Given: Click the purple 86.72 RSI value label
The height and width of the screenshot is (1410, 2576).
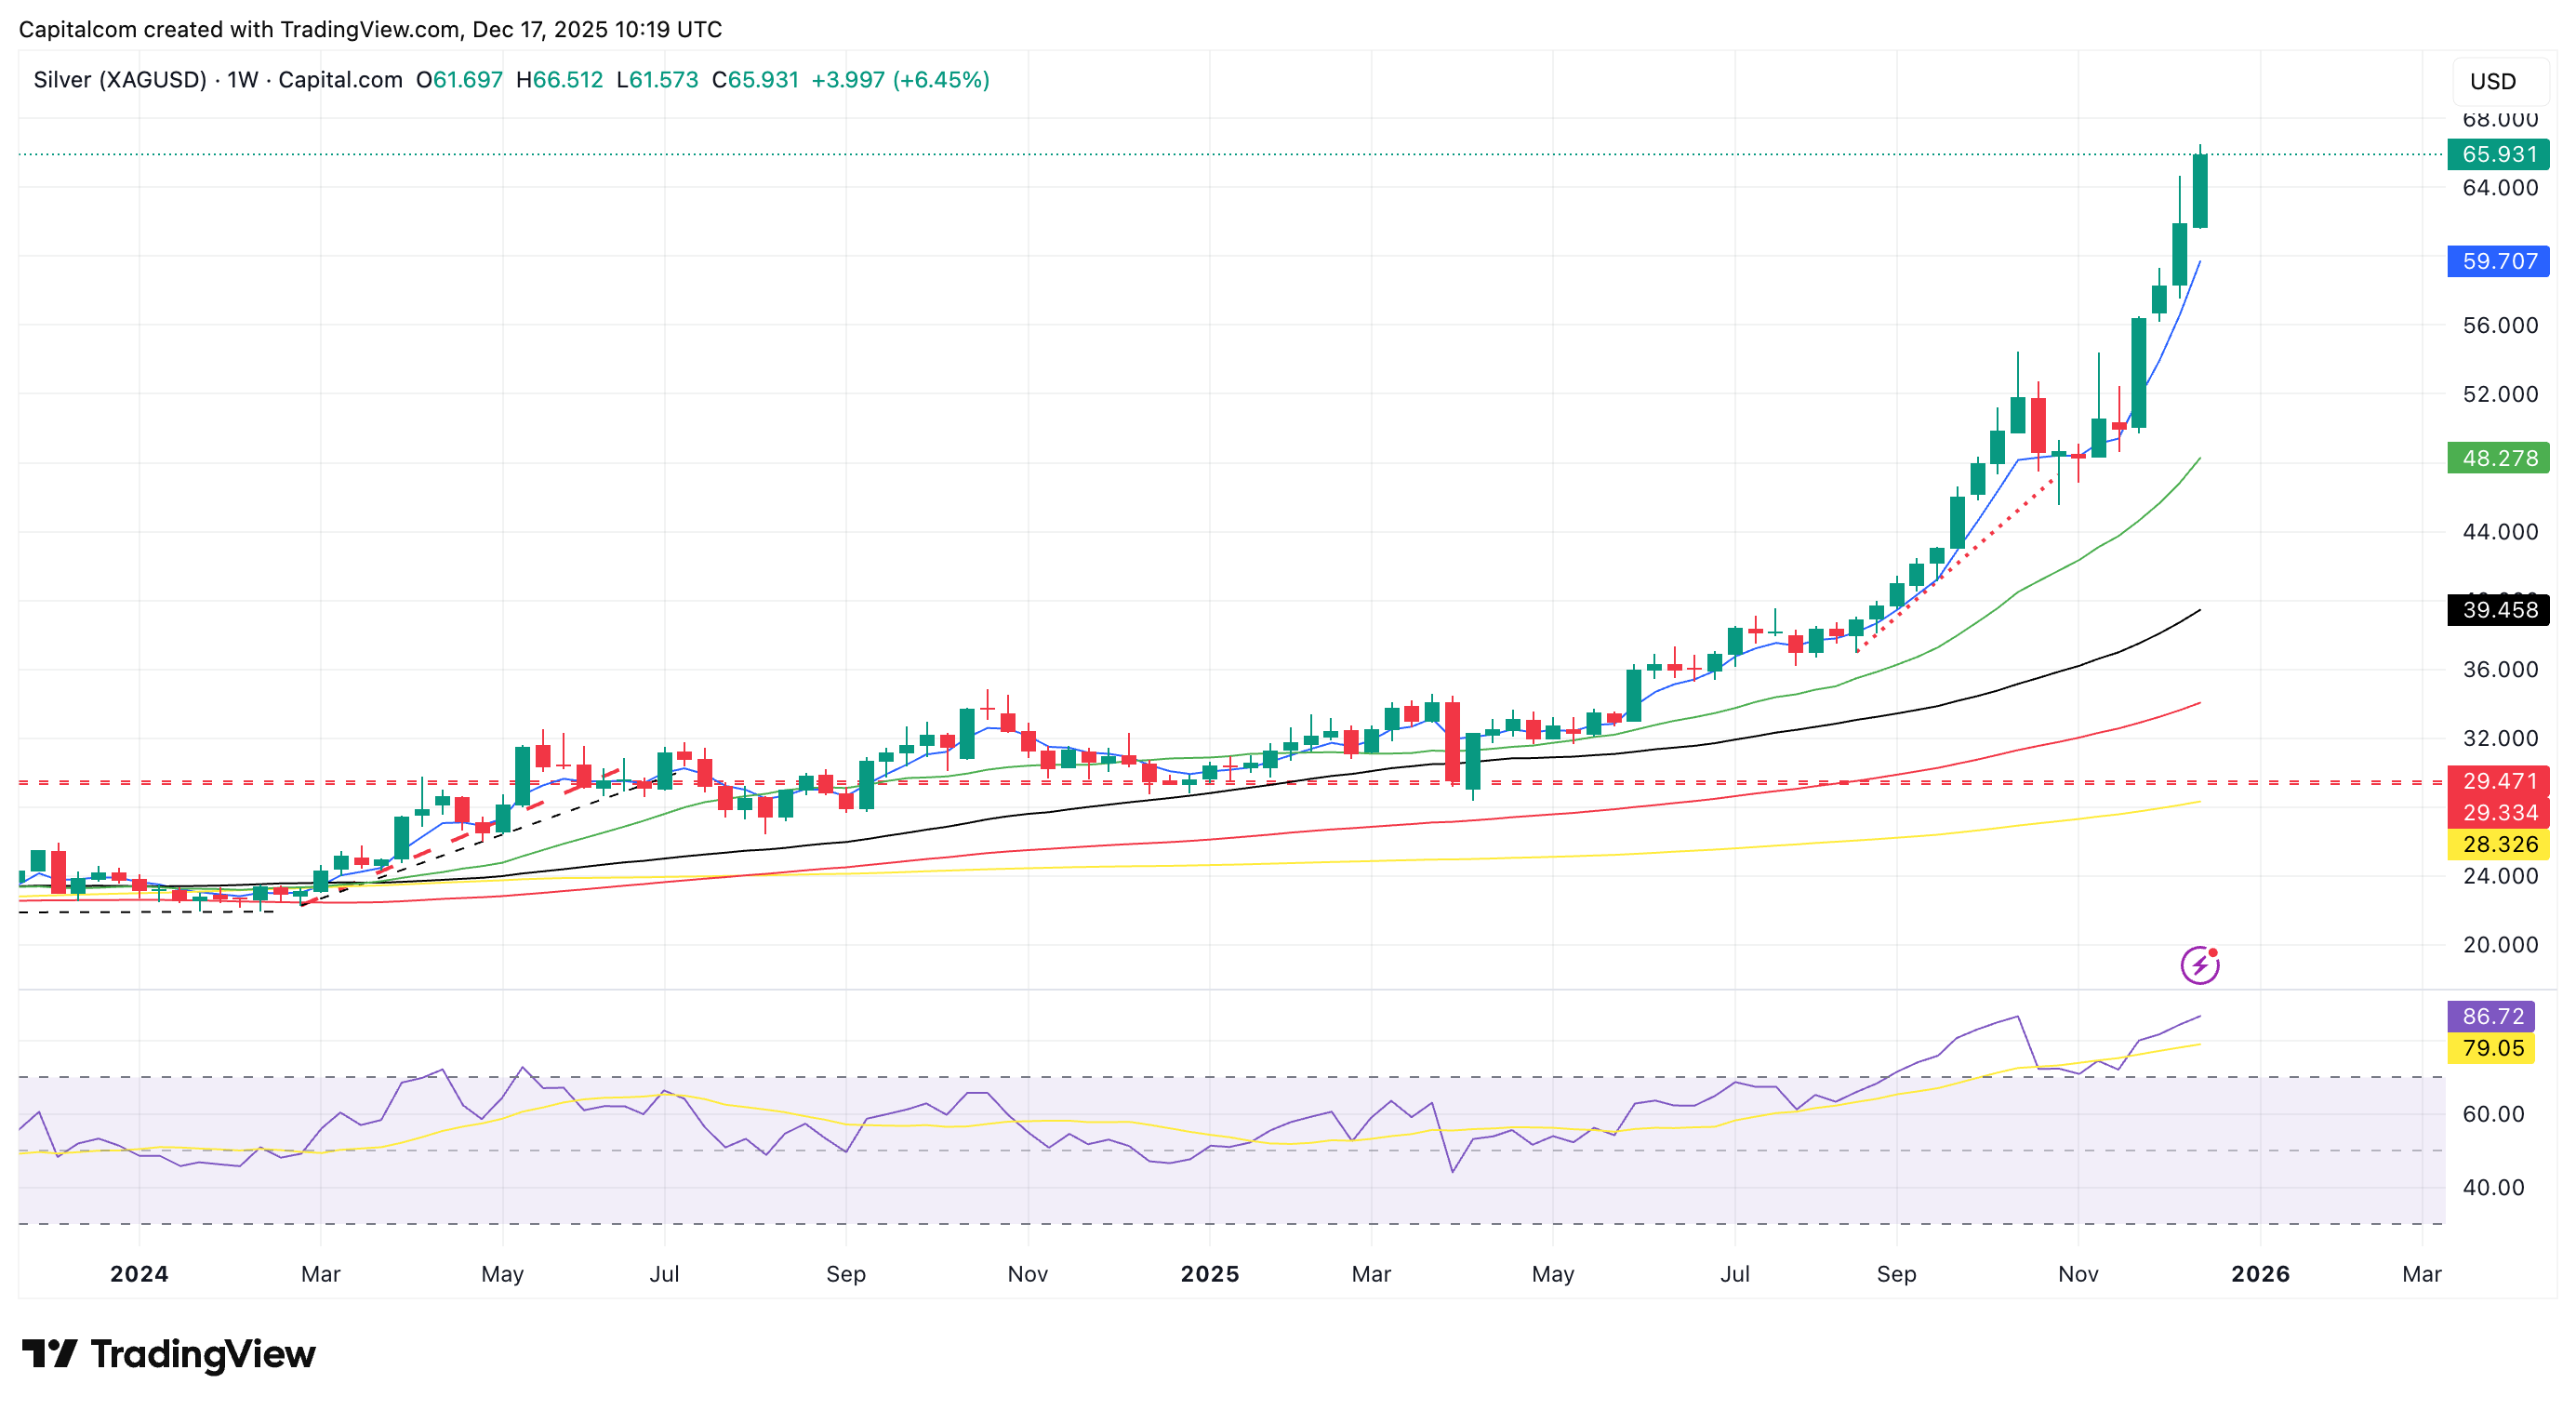Looking at the screenshot, I should (x=2490, y=1016).
